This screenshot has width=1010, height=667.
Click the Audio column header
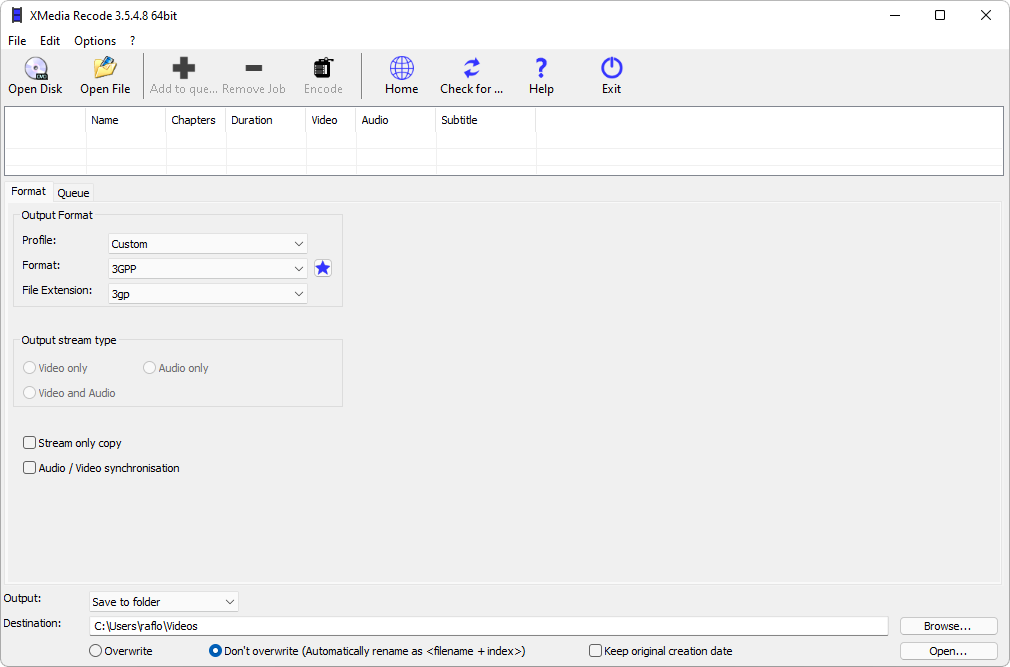coord(395,120)
